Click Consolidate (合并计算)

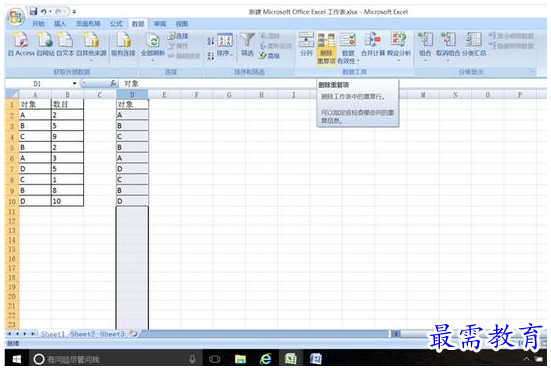373,44
